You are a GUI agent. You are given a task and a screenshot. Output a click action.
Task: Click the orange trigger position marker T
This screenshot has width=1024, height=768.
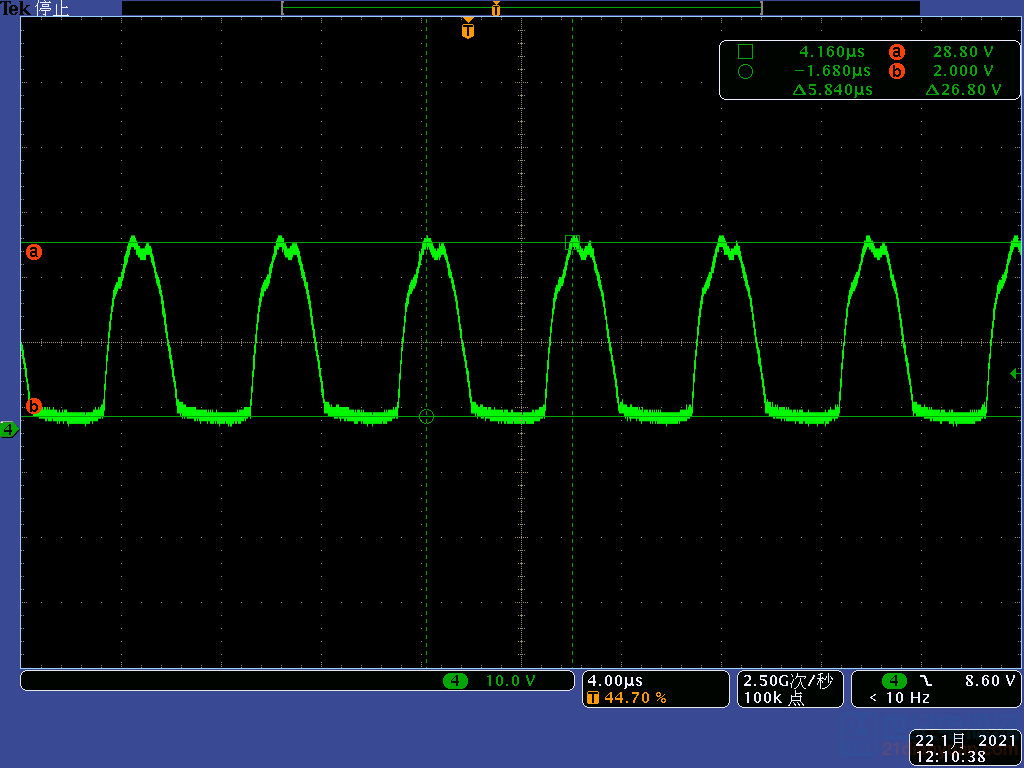[x=468, y=29]
